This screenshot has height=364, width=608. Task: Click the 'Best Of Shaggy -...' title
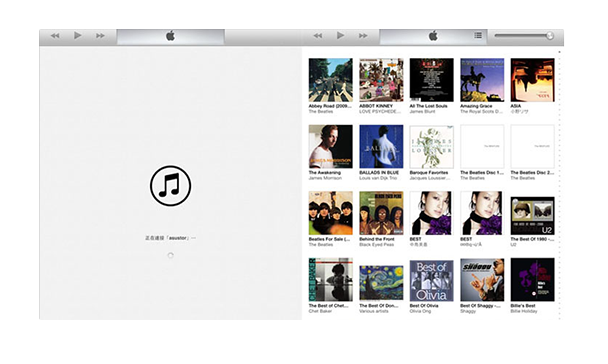click(480, 306)
